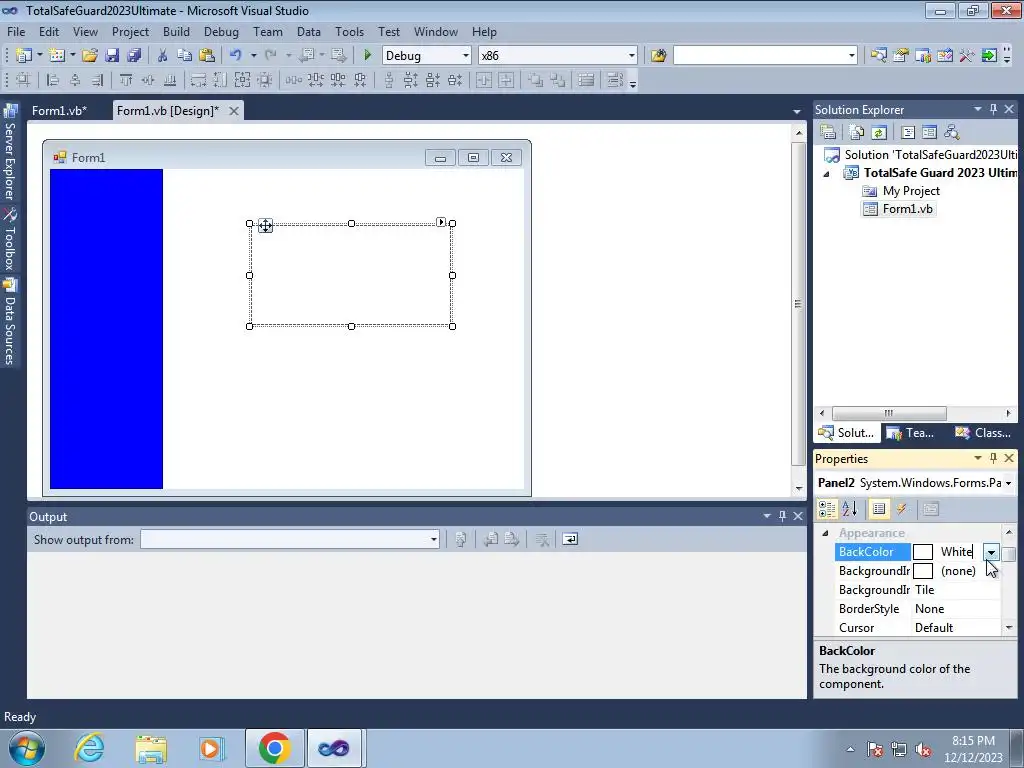The height and width of the screenshot is (768, 1024).
Task: Open the x86 platform dropdown
Action: pyautogui.click(x=632, y=56)
